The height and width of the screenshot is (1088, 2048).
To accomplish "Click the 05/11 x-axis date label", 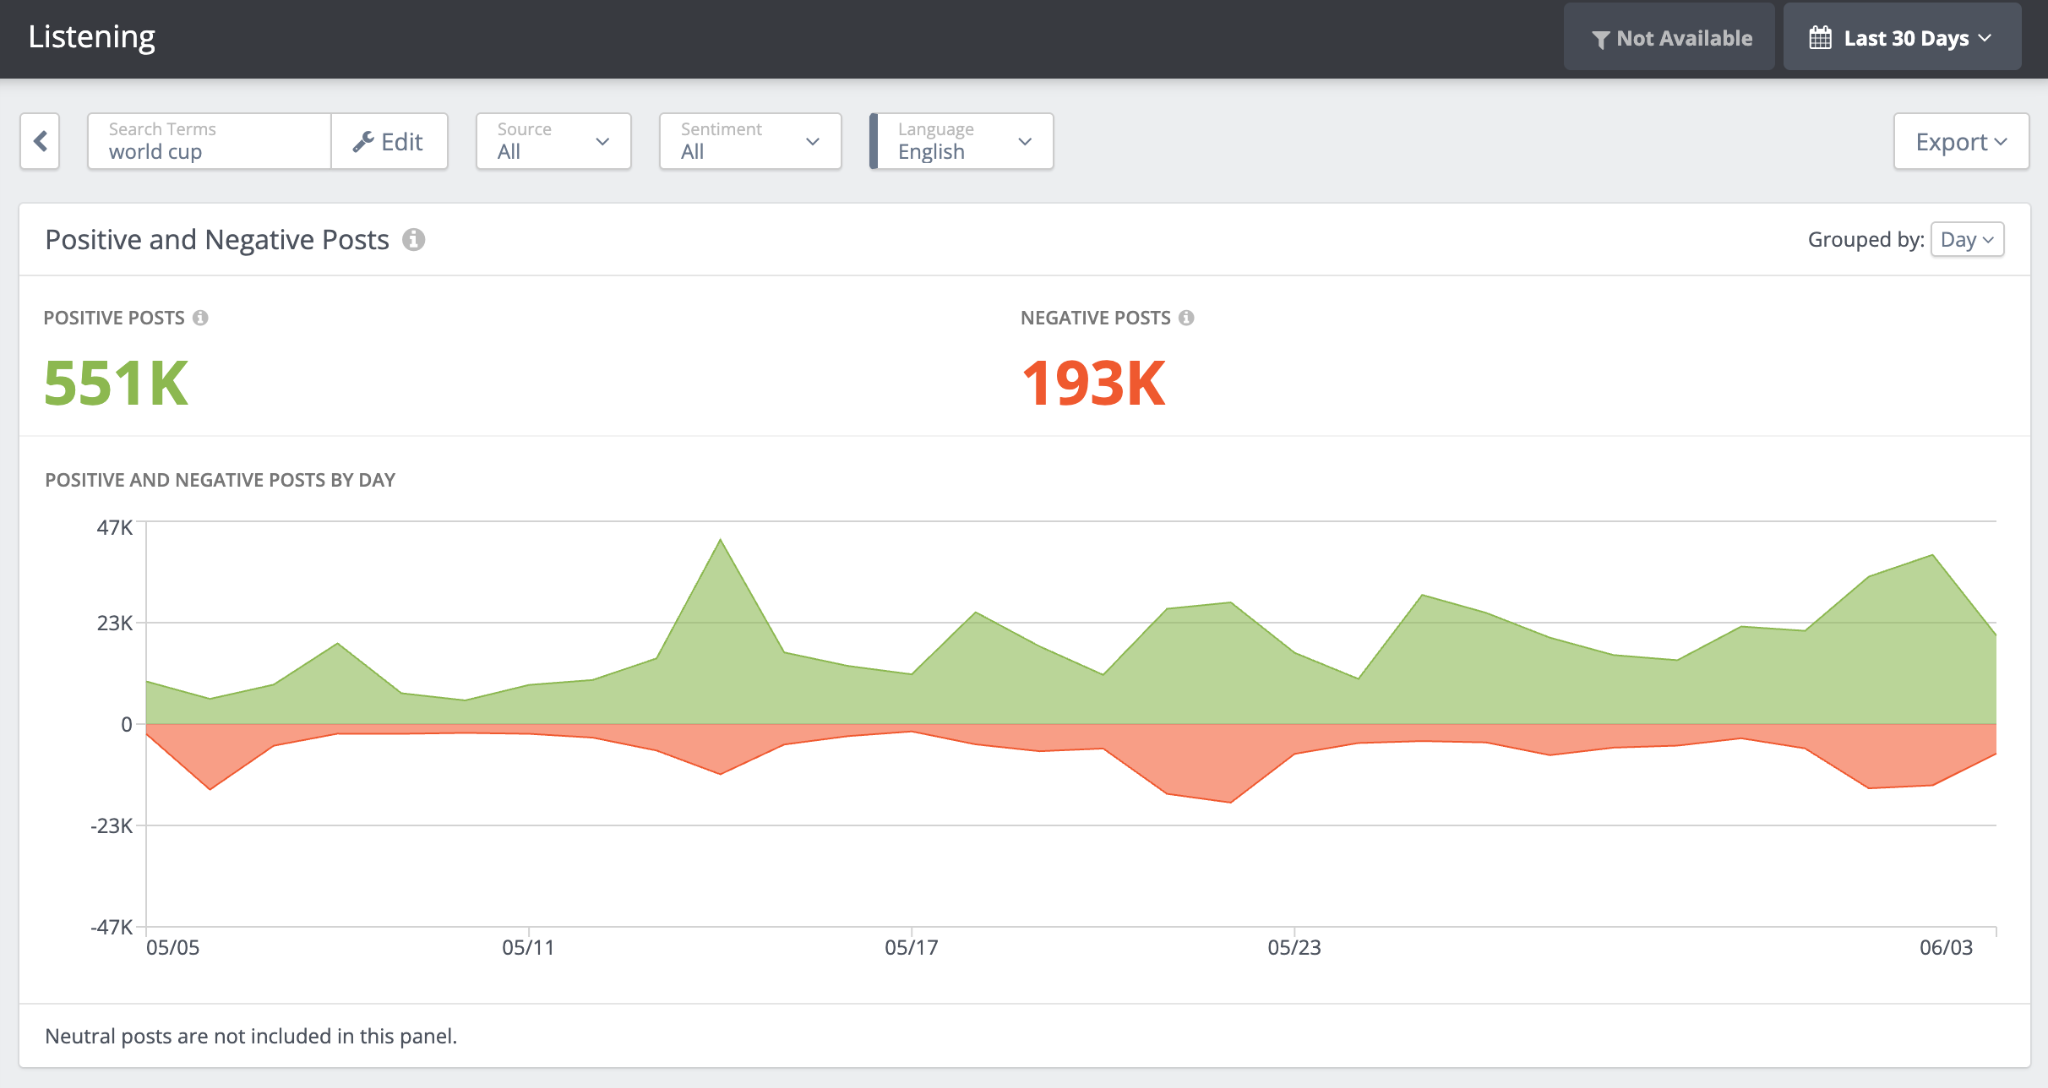I will (528, 947).
